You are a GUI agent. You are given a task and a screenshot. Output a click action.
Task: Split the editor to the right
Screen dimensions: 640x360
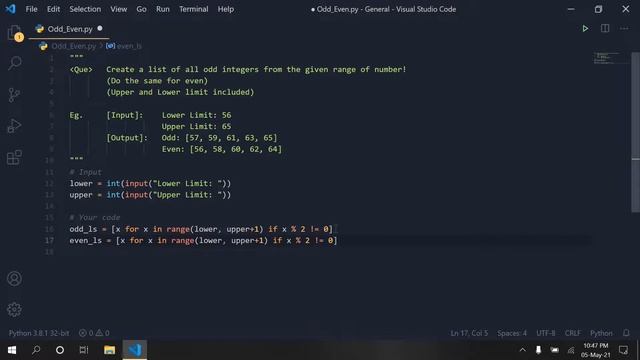[x=605, y=29]
